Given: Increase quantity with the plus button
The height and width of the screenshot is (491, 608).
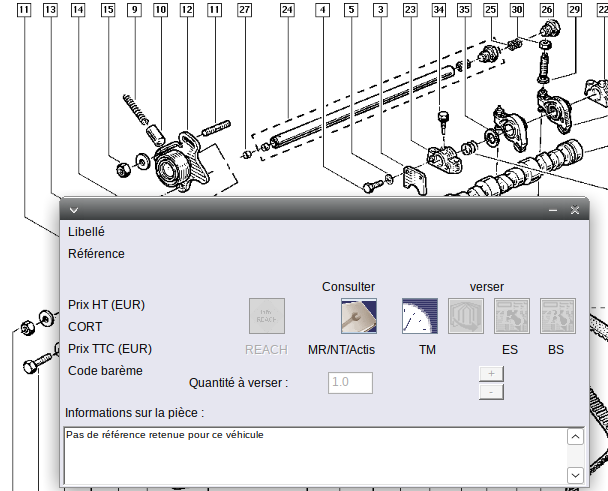Looking at the screenshot, I should pyautogui.click(x=491, y=373).
